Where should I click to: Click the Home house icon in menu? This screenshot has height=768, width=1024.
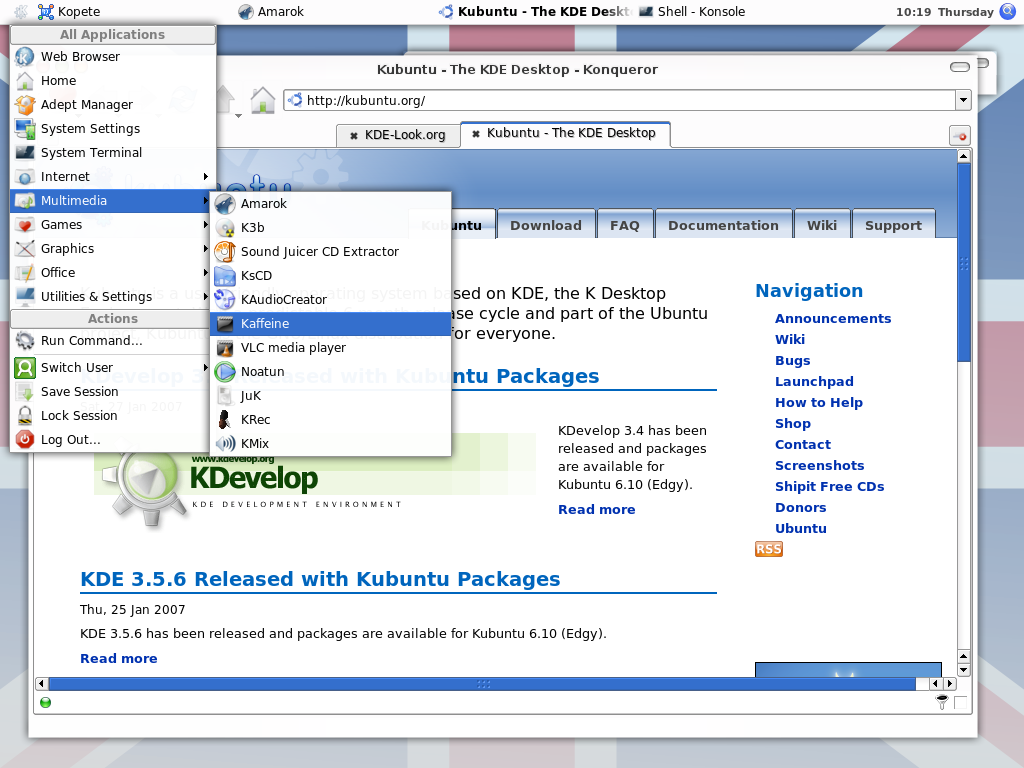tap(25, 81)
